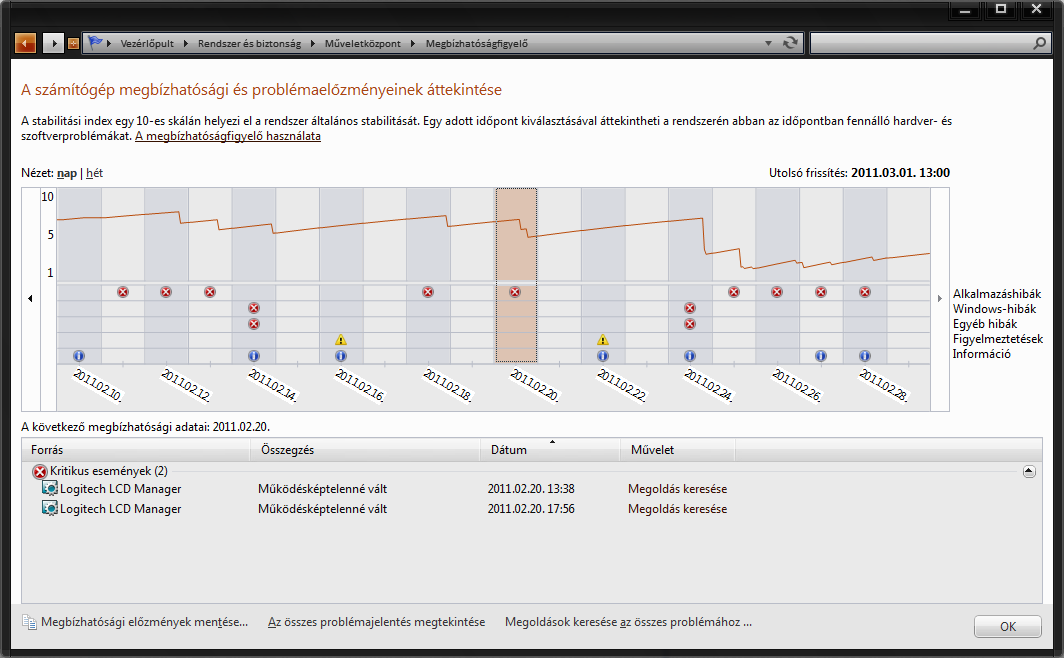
Task: Click Logitech LCD Manager icon at 17:56
Action: pyautogui.click(x=50, y=508)
